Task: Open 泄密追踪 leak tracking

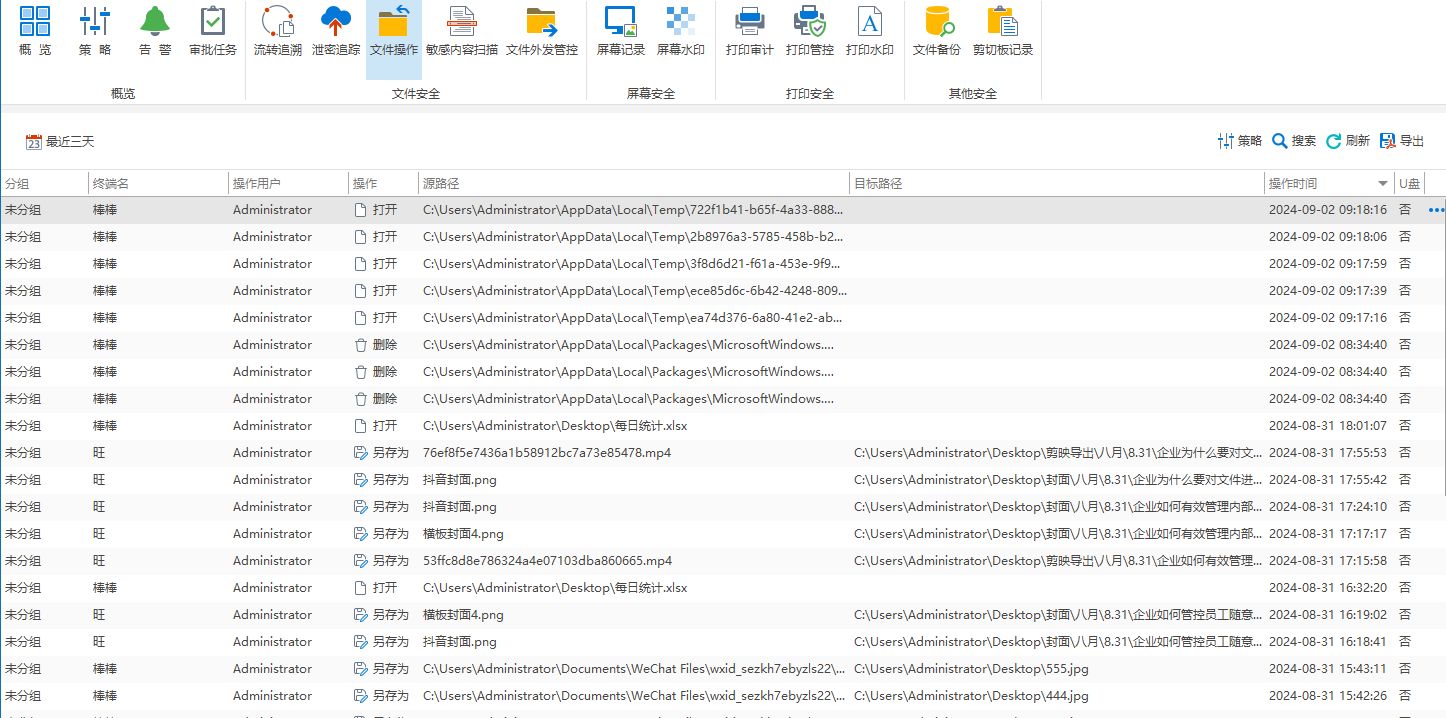Action: click(x=335, y=30)
